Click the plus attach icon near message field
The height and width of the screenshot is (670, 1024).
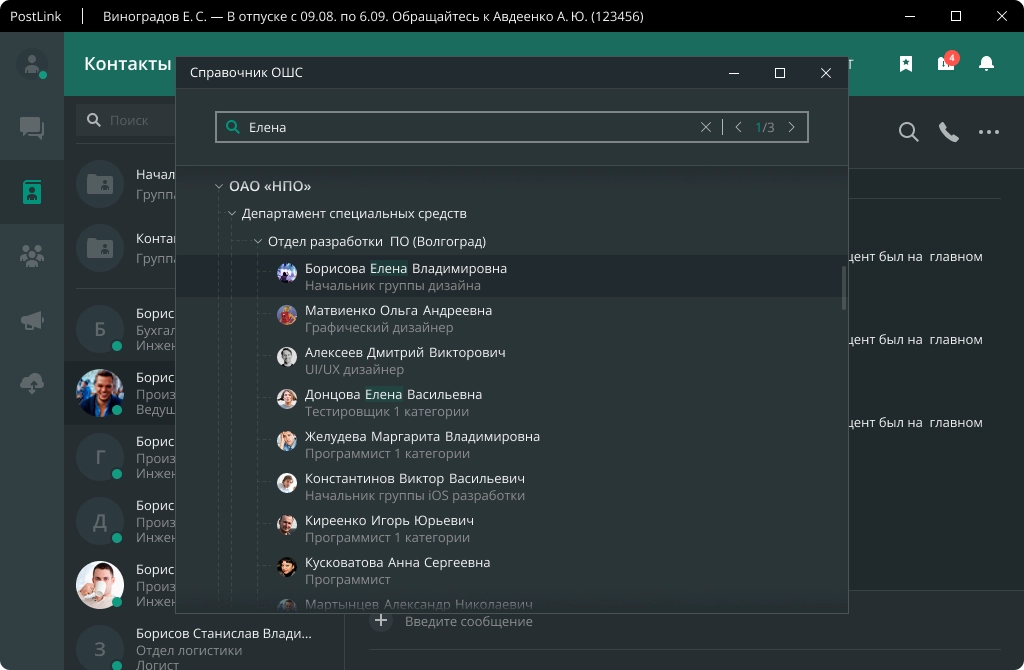pos(381,620)
